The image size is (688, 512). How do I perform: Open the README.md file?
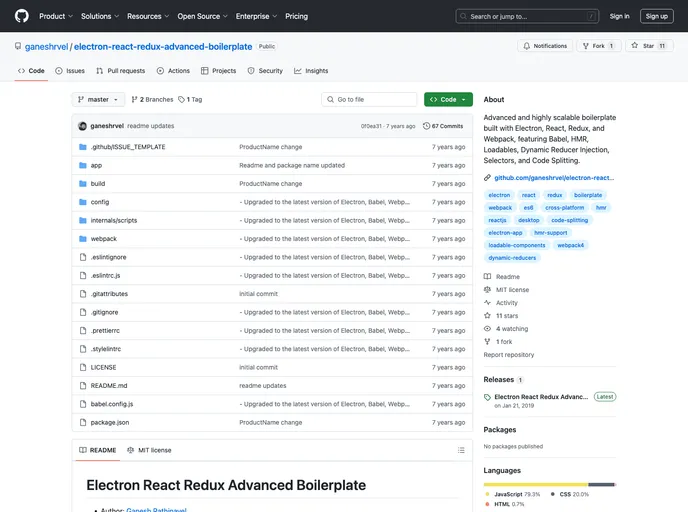(x=109, y=386)
